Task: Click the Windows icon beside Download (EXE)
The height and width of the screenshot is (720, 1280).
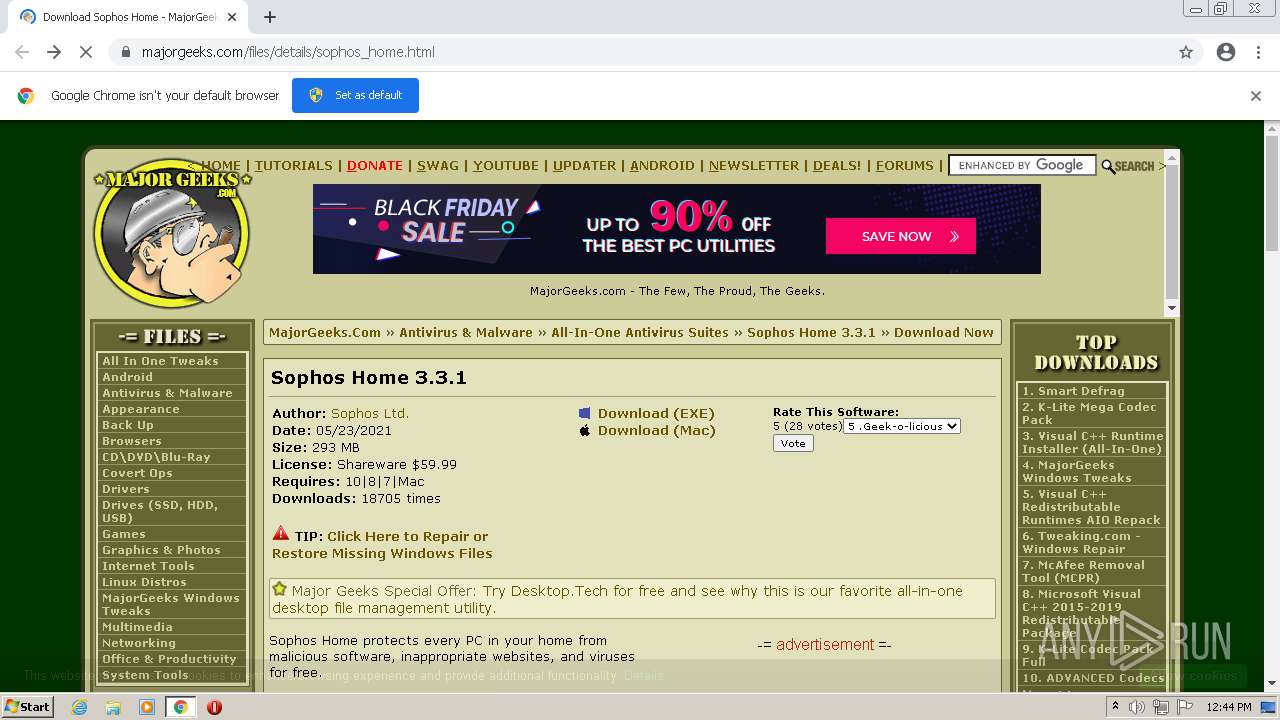Action: (x=585, y=414)
